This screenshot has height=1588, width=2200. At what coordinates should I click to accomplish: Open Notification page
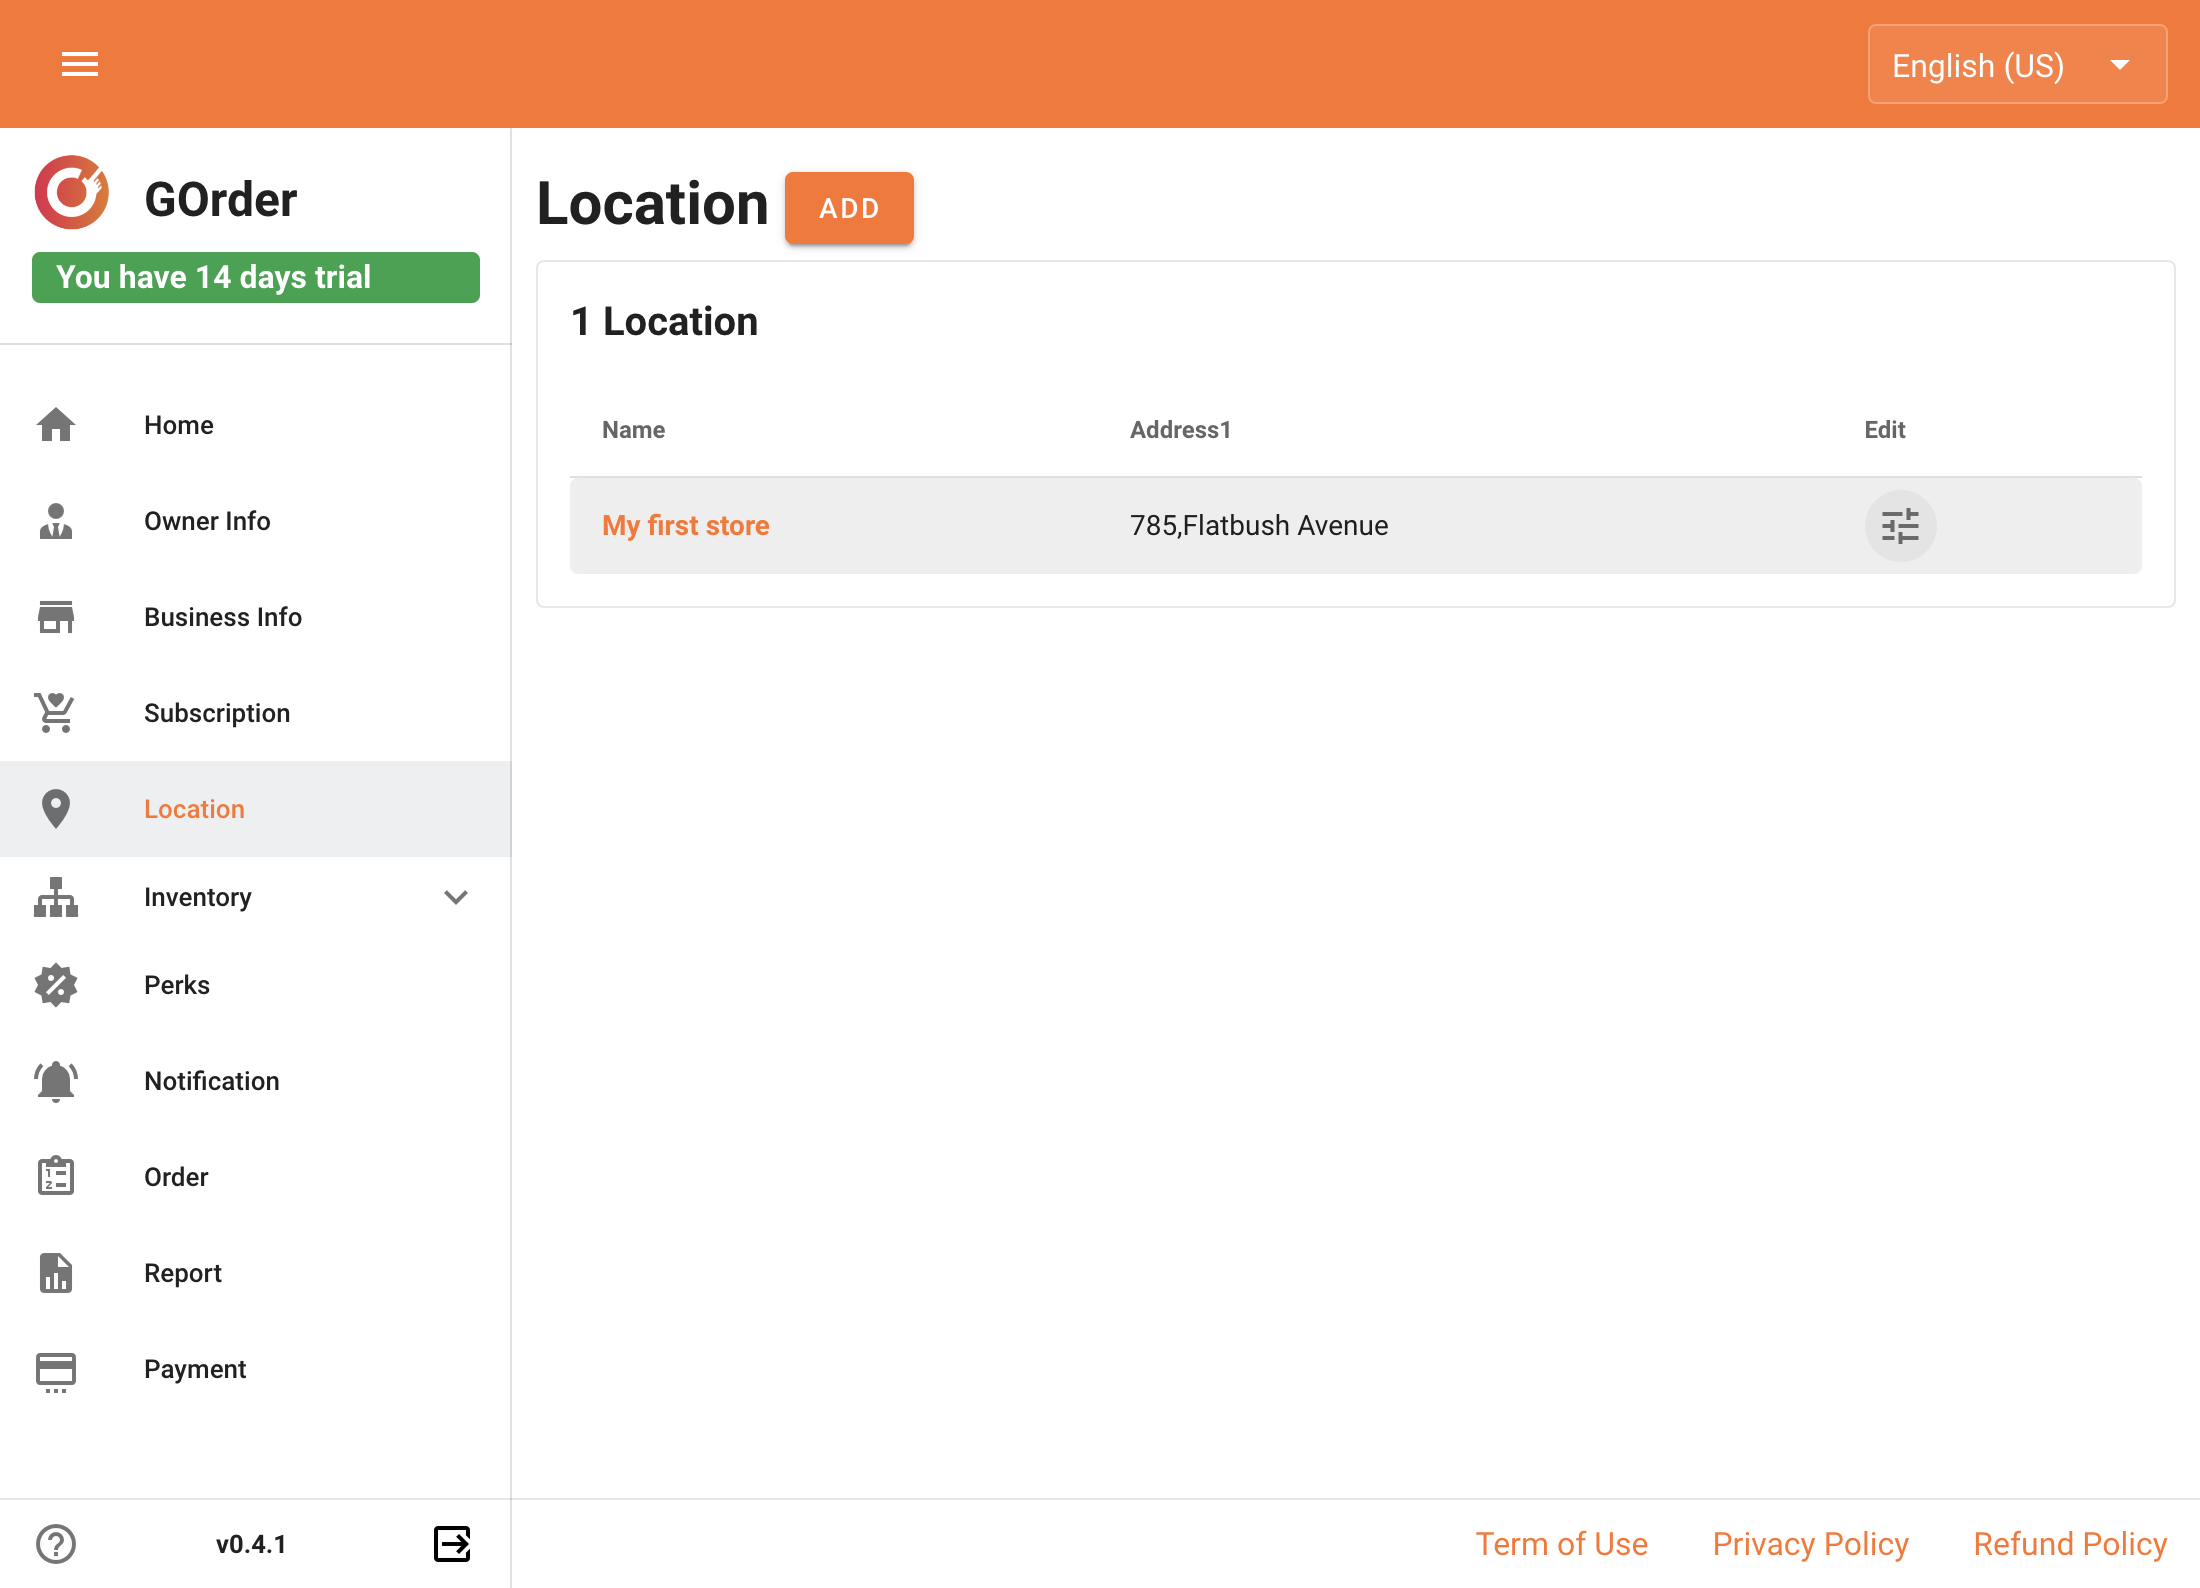tap(256, 1081)
